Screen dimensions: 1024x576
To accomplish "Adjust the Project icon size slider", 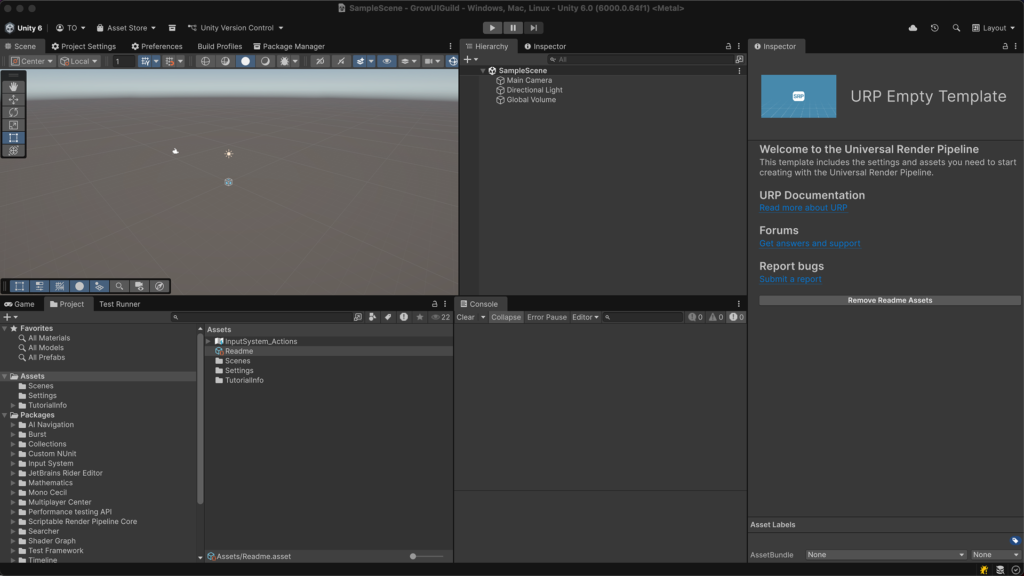I will (427, 556).
